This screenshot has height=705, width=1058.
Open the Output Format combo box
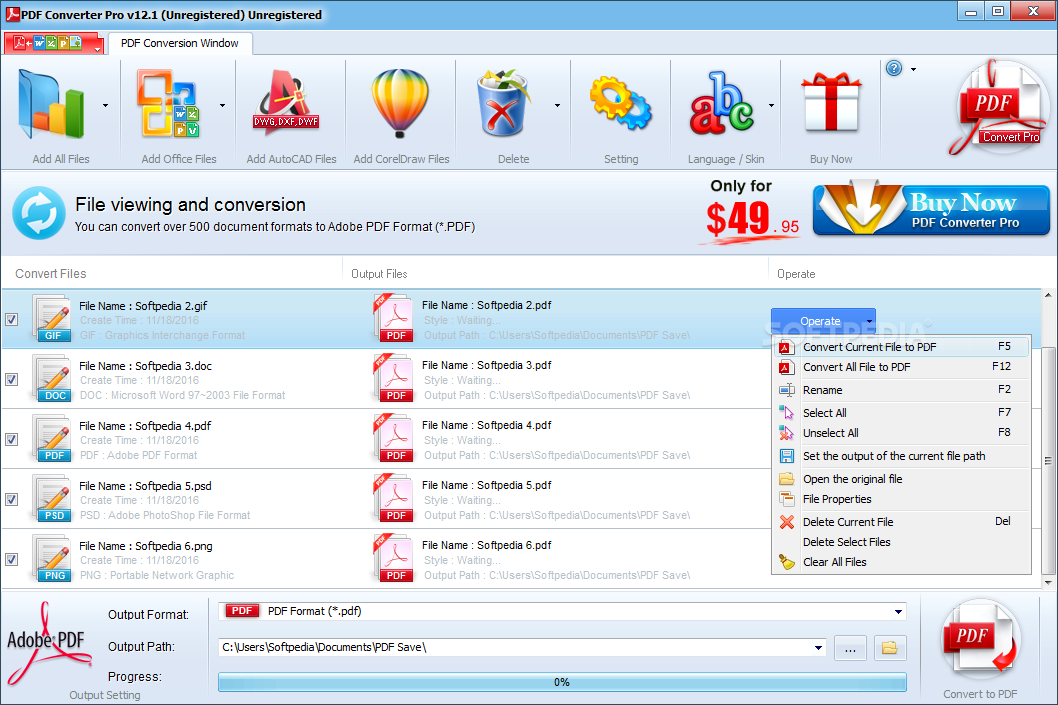[562, 611]
